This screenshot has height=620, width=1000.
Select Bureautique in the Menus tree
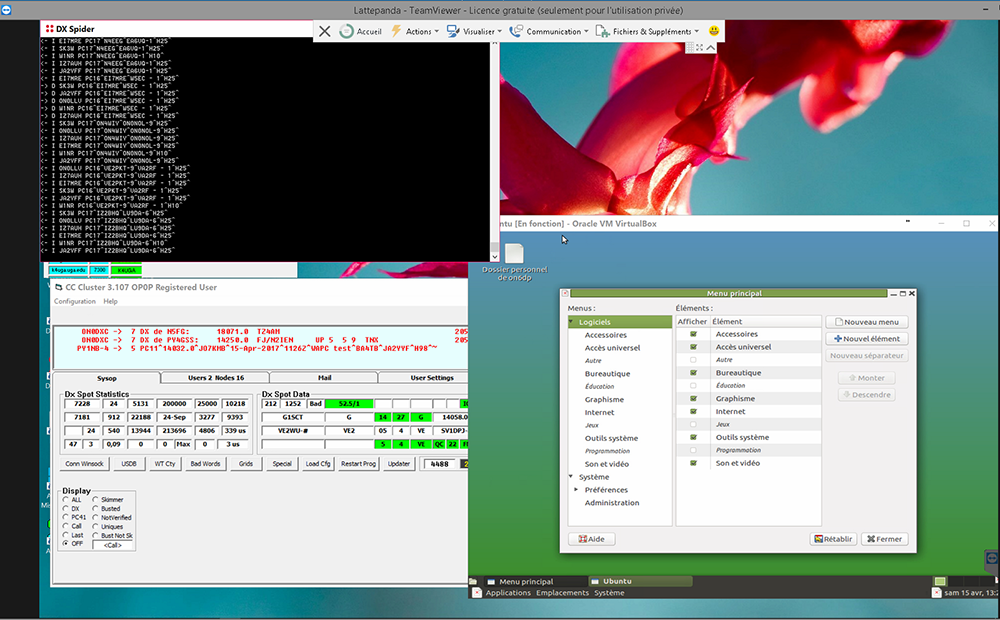click(607, 374)
